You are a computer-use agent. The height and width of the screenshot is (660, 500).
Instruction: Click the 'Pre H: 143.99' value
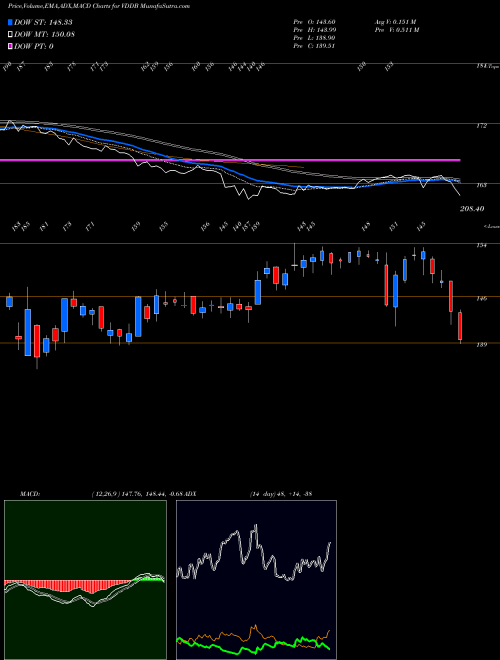[x=314, y=30]
